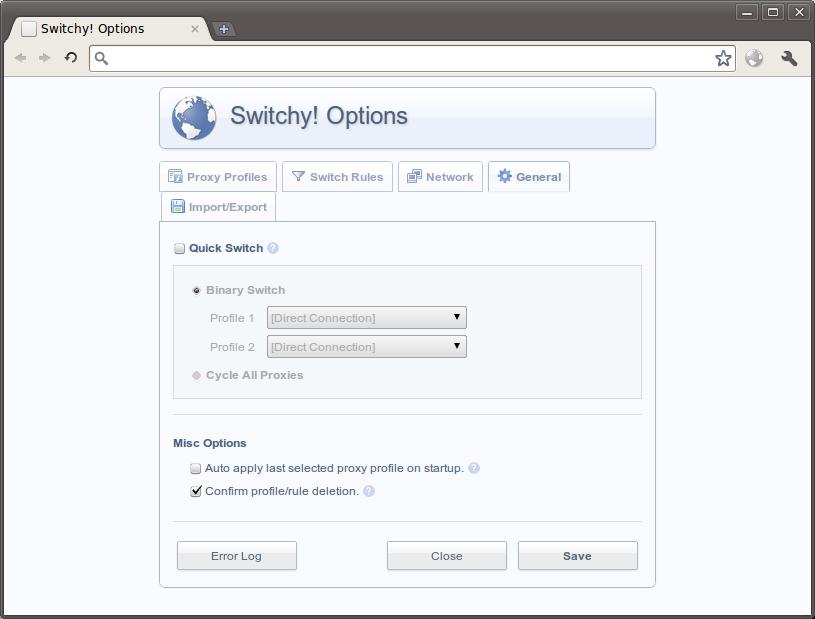Open the Network tab
This screenshot has height=619, width=815.
(440, 177)
